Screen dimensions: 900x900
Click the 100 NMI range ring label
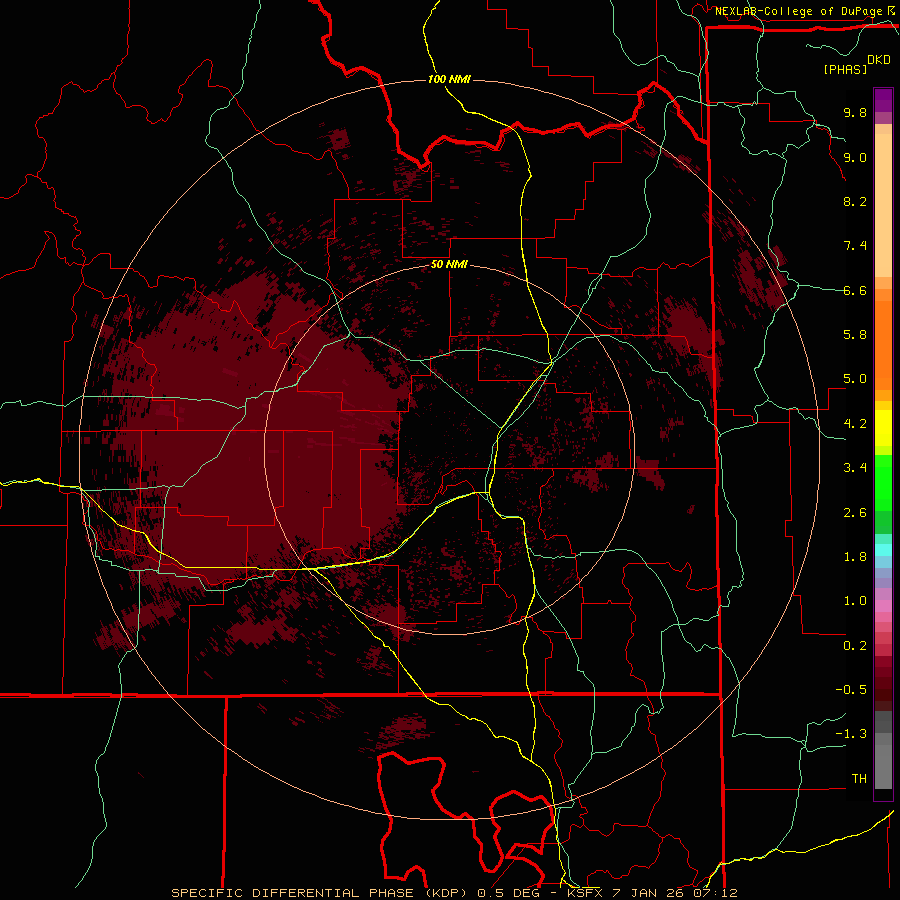point(449,79)
